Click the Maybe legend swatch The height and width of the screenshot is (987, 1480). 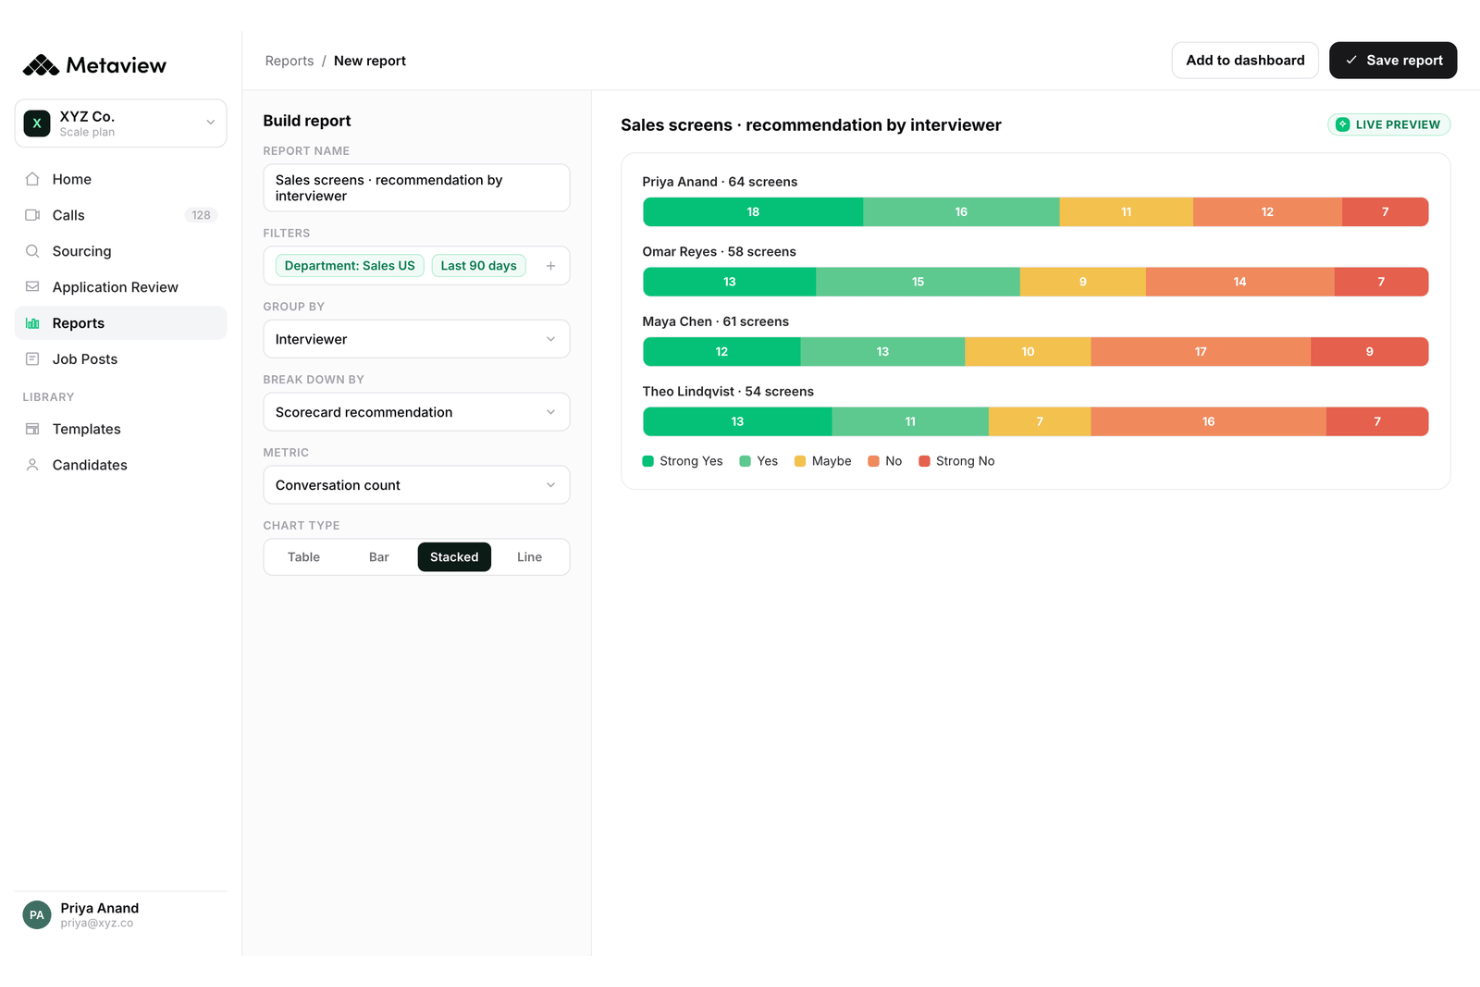point(800,461)
